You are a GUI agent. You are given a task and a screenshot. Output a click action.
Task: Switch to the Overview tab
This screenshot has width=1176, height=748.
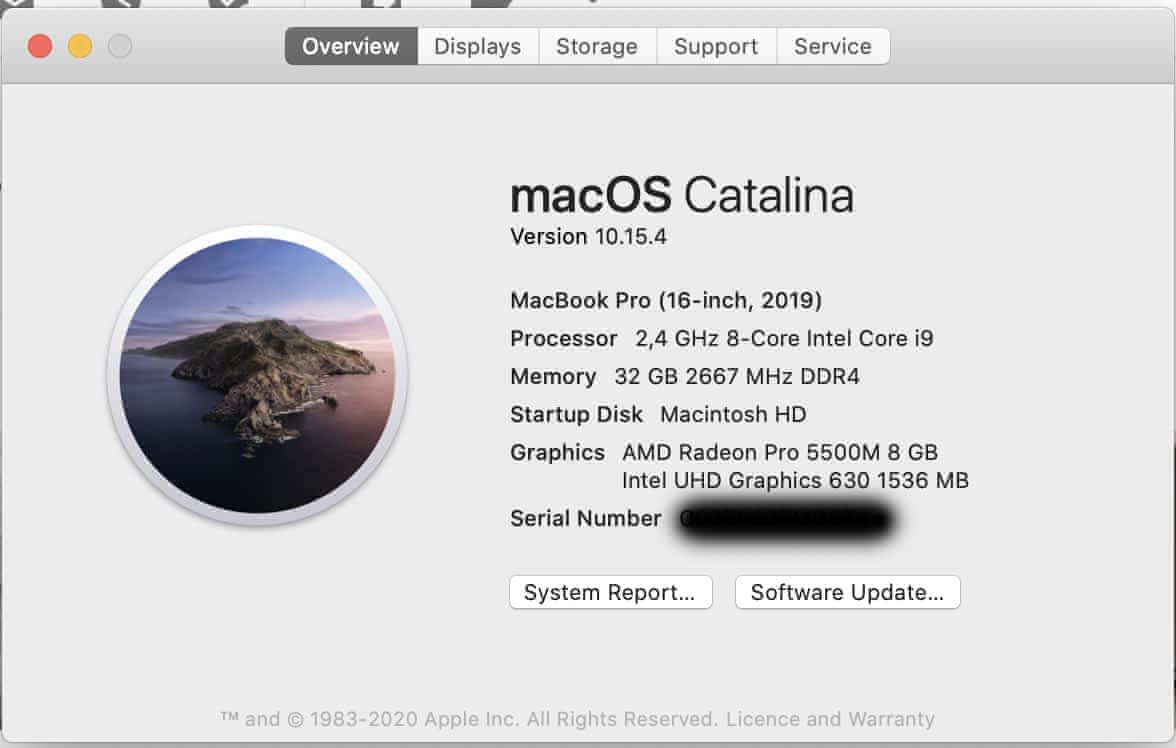[x=350, y=46]
